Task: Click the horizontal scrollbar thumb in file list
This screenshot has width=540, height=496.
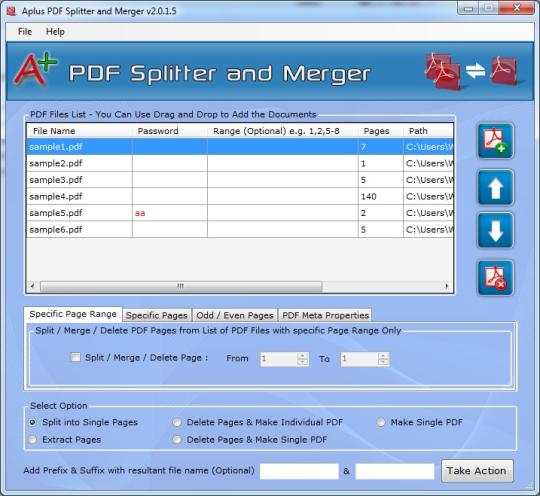Action: point(181,286)
